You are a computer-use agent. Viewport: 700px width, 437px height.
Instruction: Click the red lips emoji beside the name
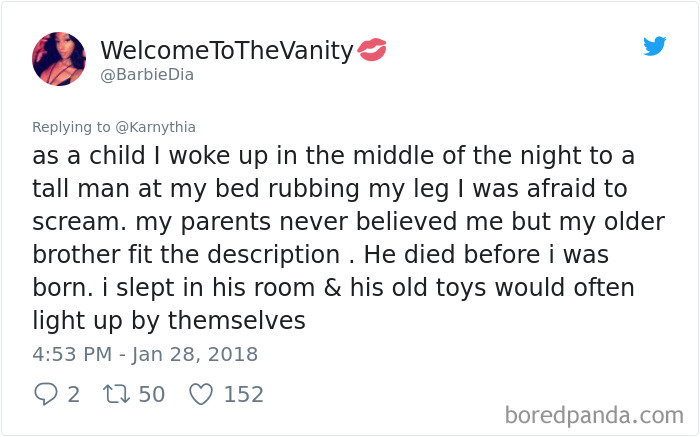point(371,49)
